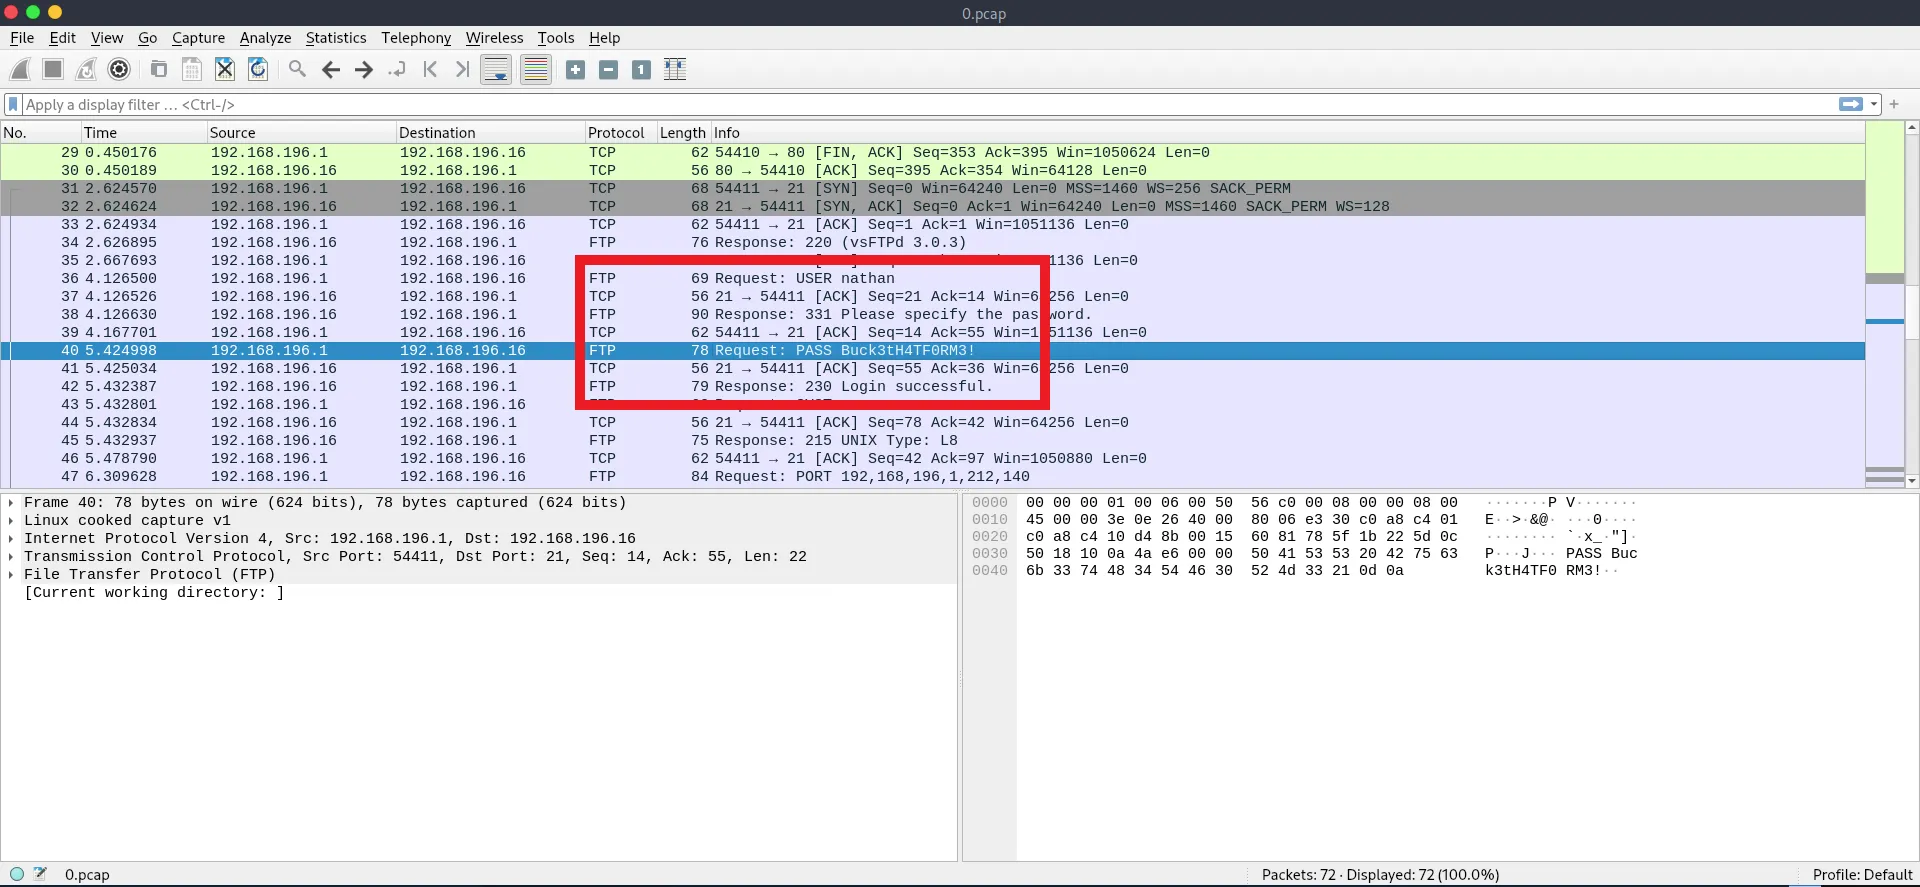Screen dimensions: 1920x887
Task: Select packet 45 UNIX Type L8 response
Action: point(932,441)
